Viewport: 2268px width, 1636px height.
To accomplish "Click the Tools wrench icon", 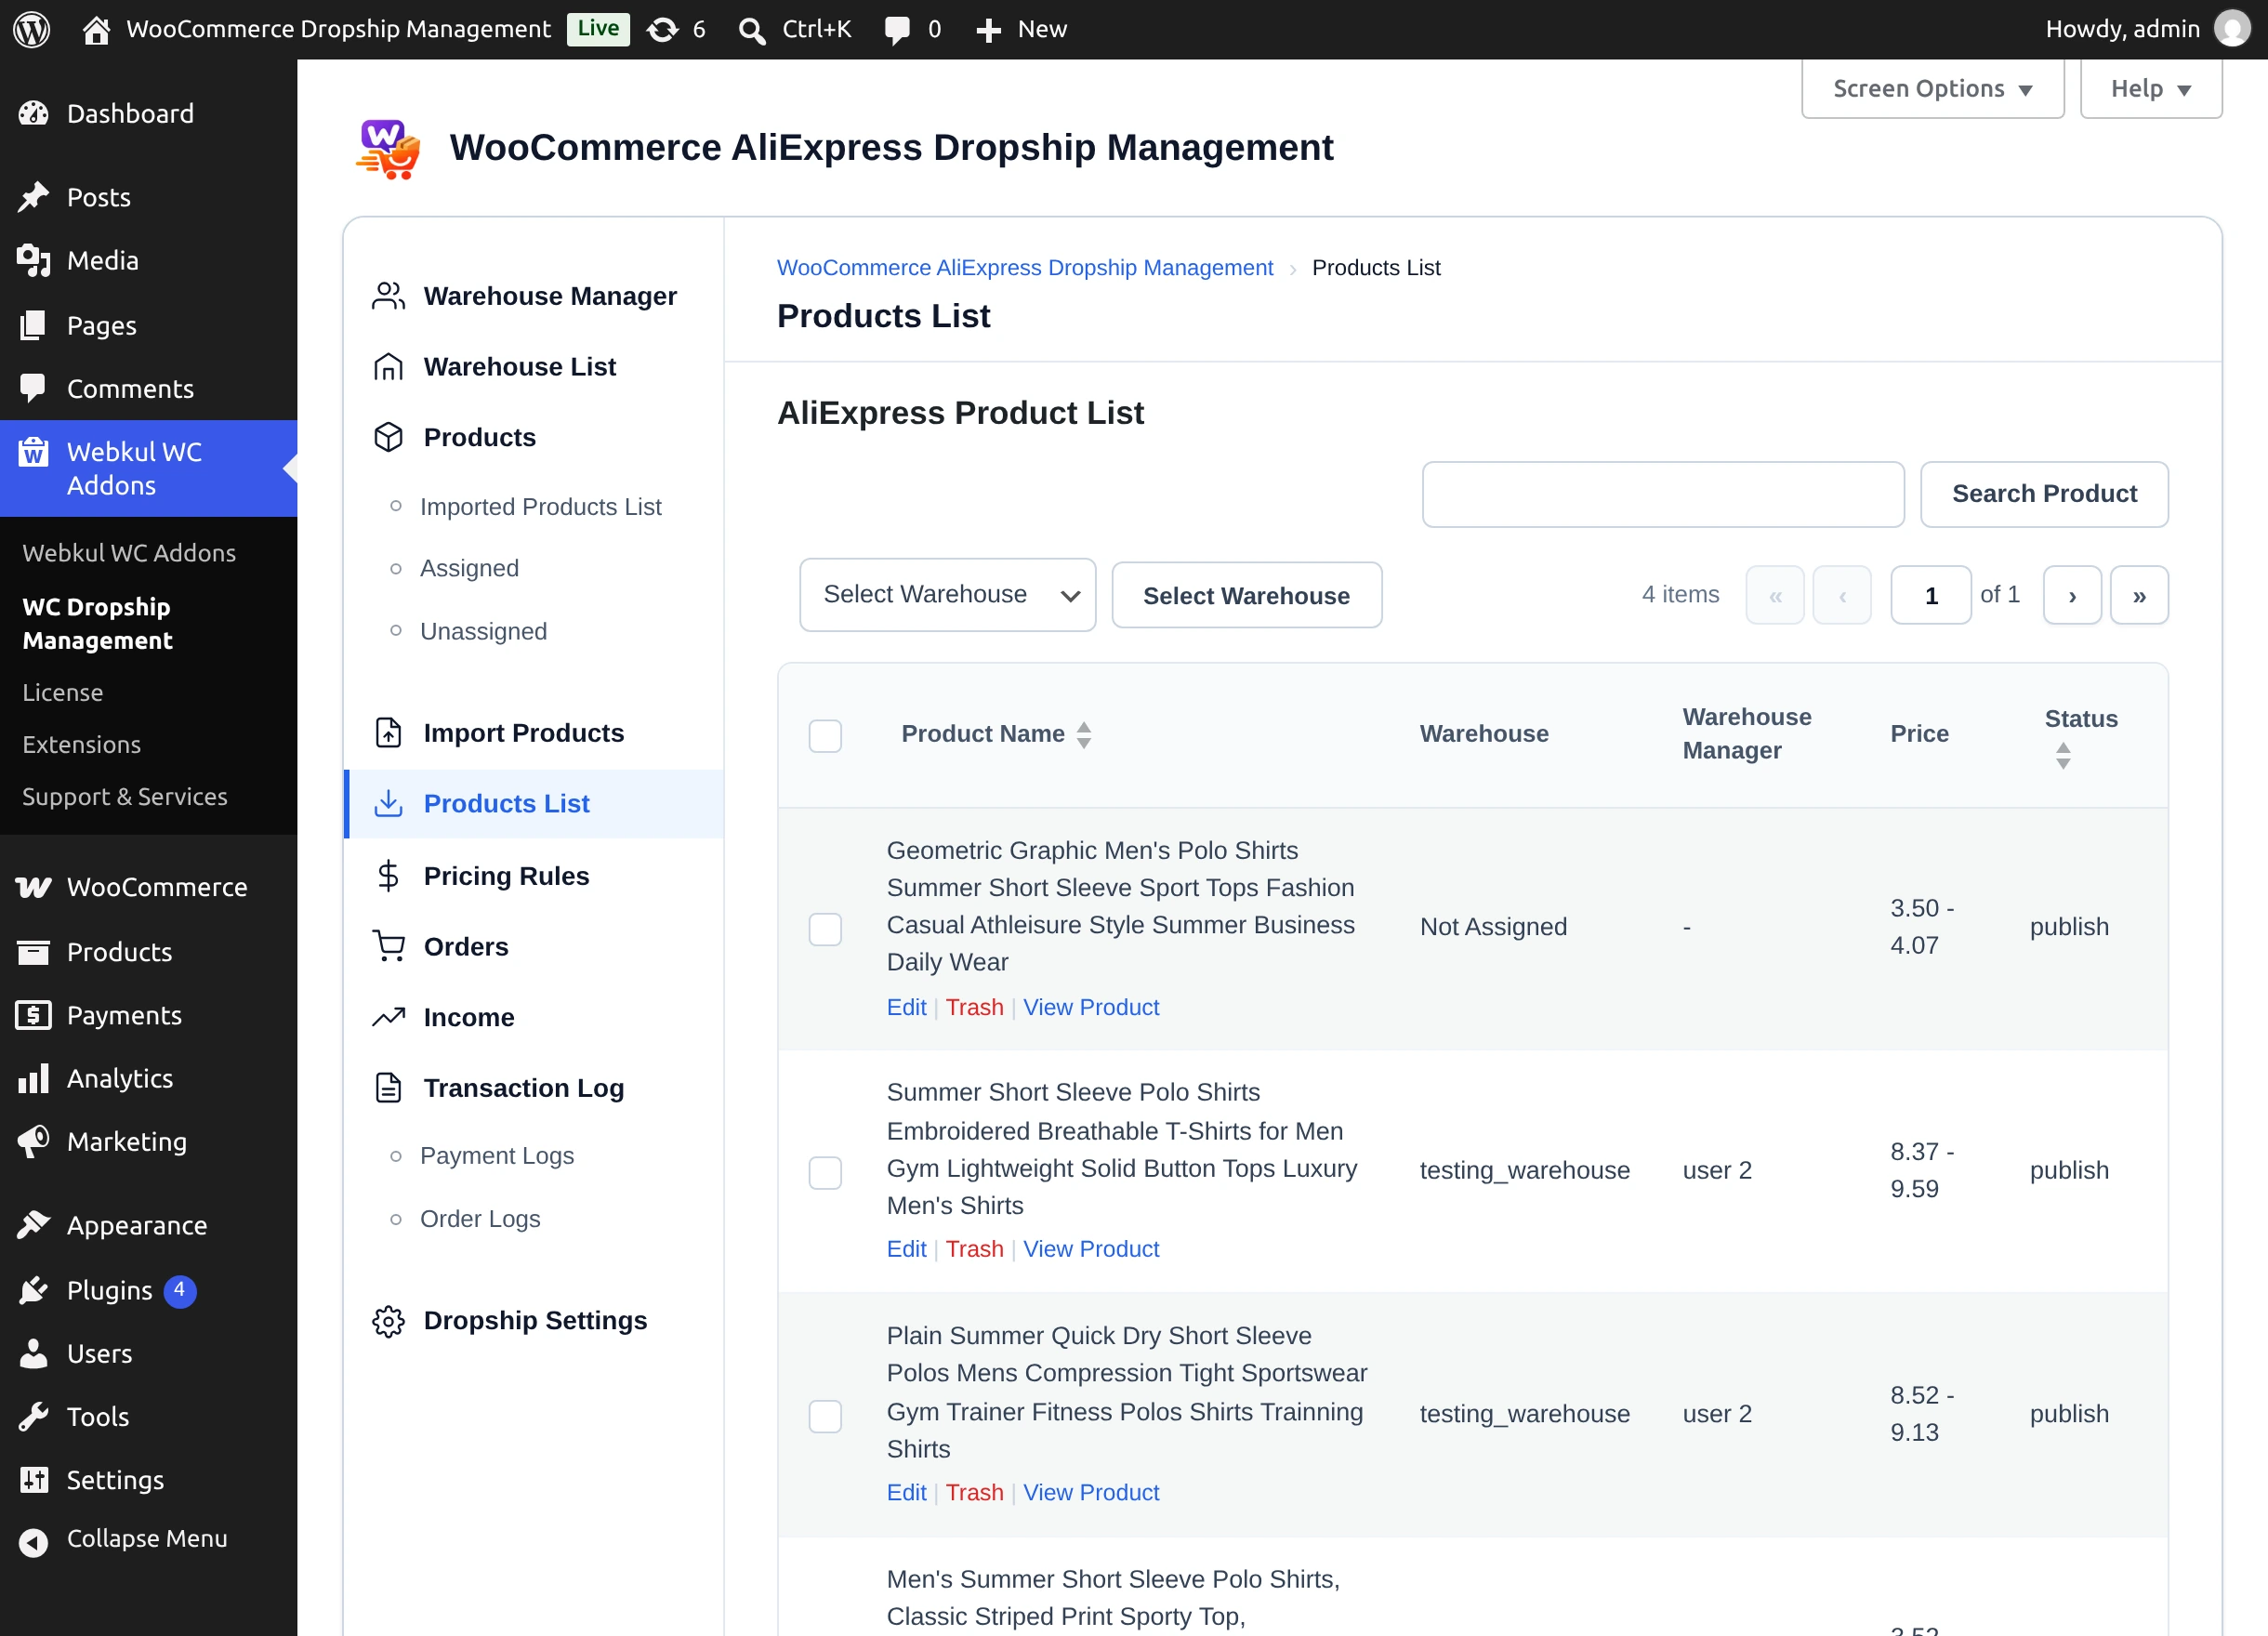I will (x=34, y=1417).
